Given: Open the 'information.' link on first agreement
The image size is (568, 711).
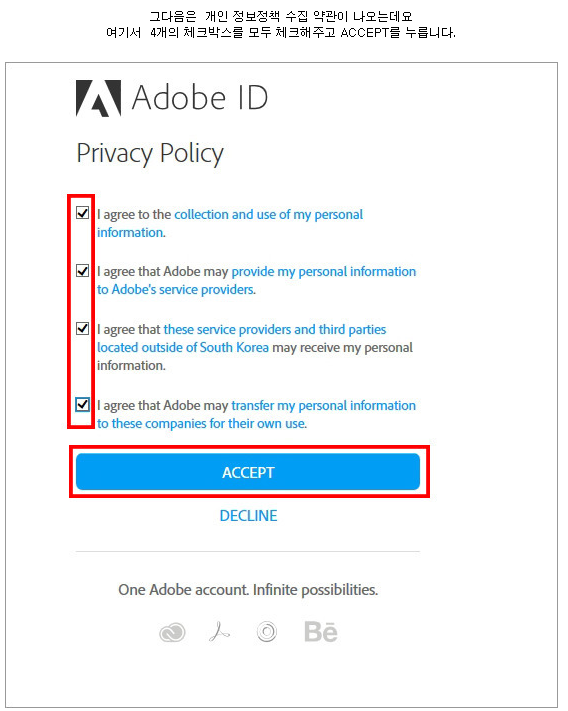Looking at the screenshot, I should point(131,233).
